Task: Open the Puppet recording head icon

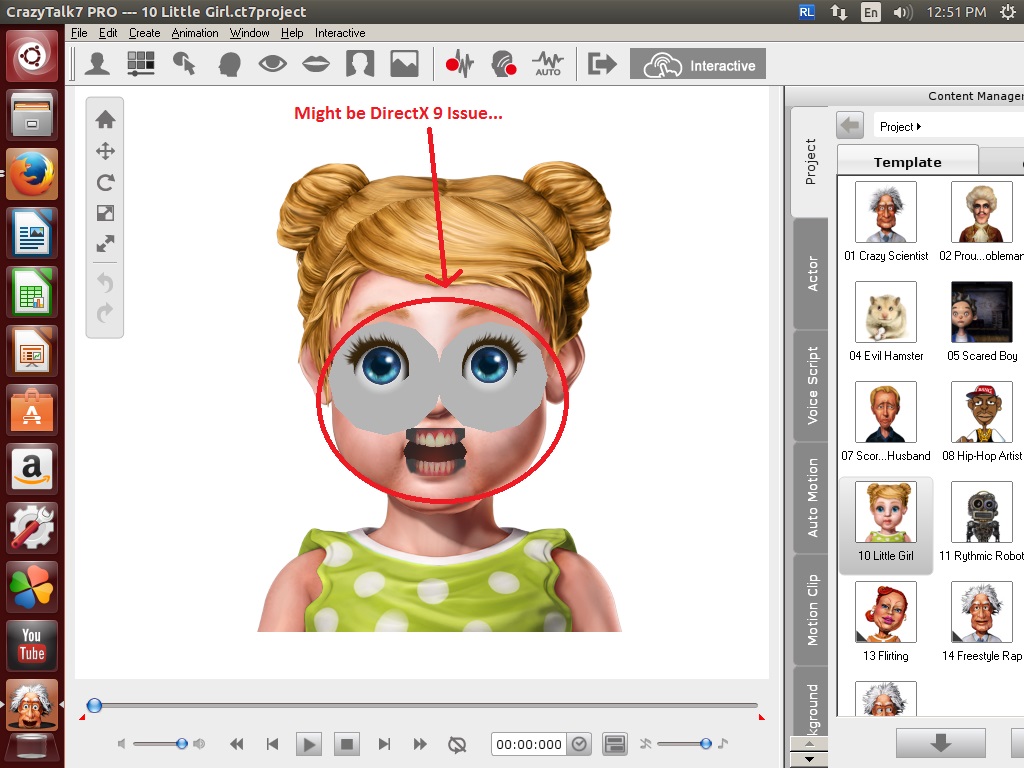Action: [504, 64]
